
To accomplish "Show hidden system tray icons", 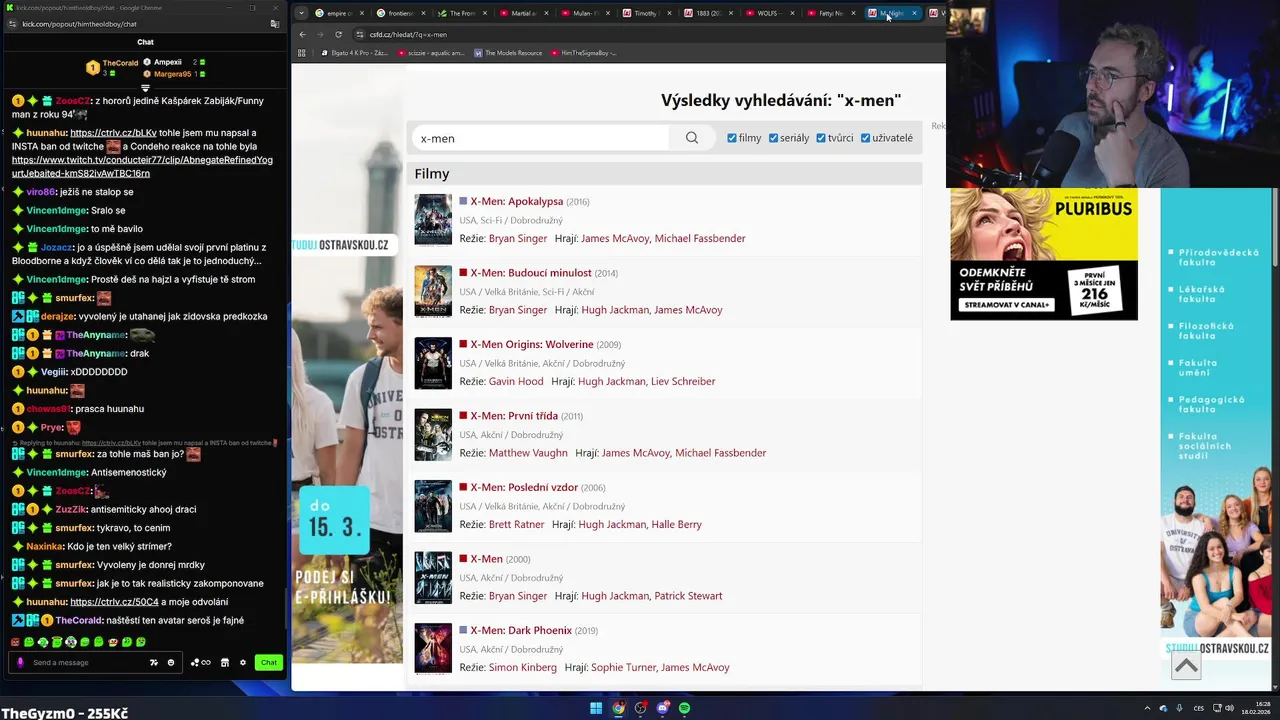I will coord(1147,708).
